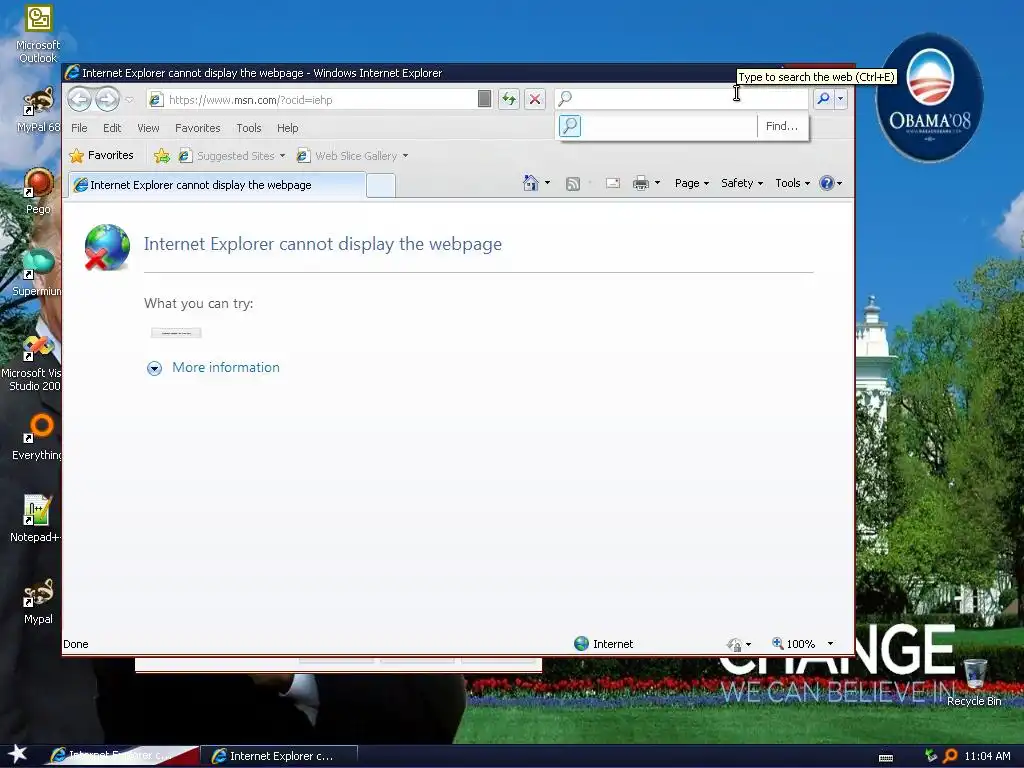Open the Page command menu

[692, 183]
